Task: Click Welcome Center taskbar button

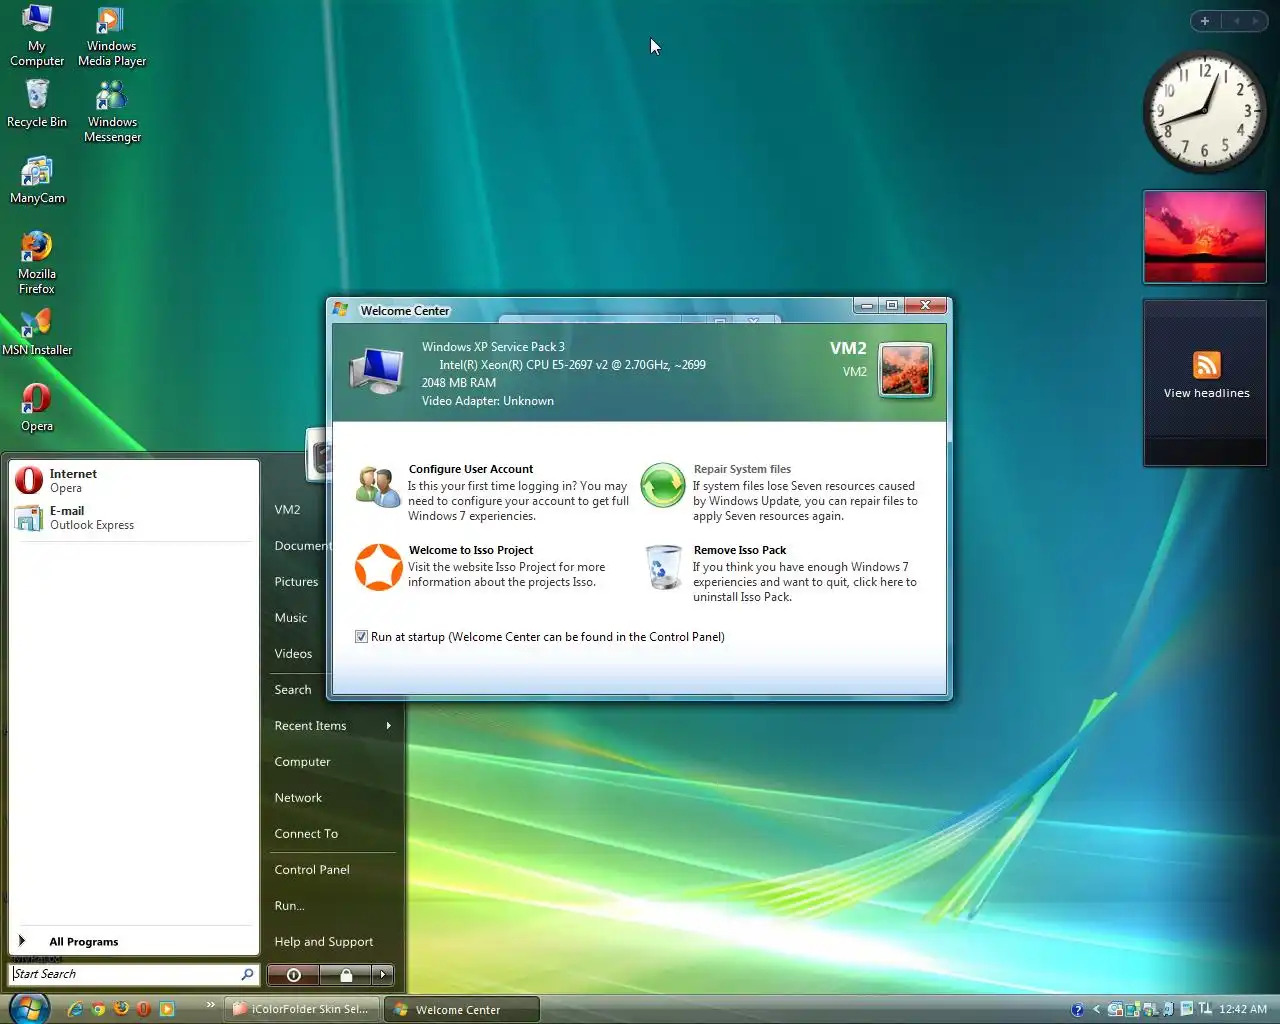Action: pos(463,1009)
